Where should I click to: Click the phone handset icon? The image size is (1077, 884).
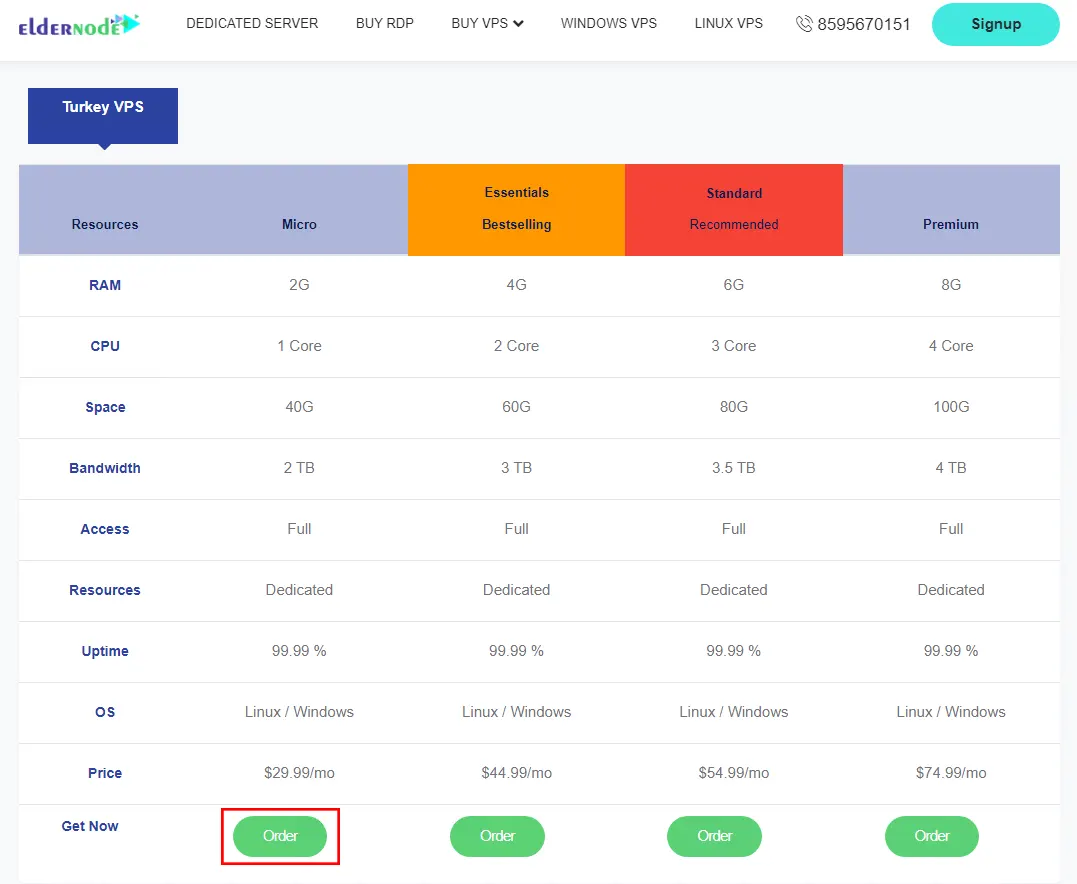pos(804,24)
